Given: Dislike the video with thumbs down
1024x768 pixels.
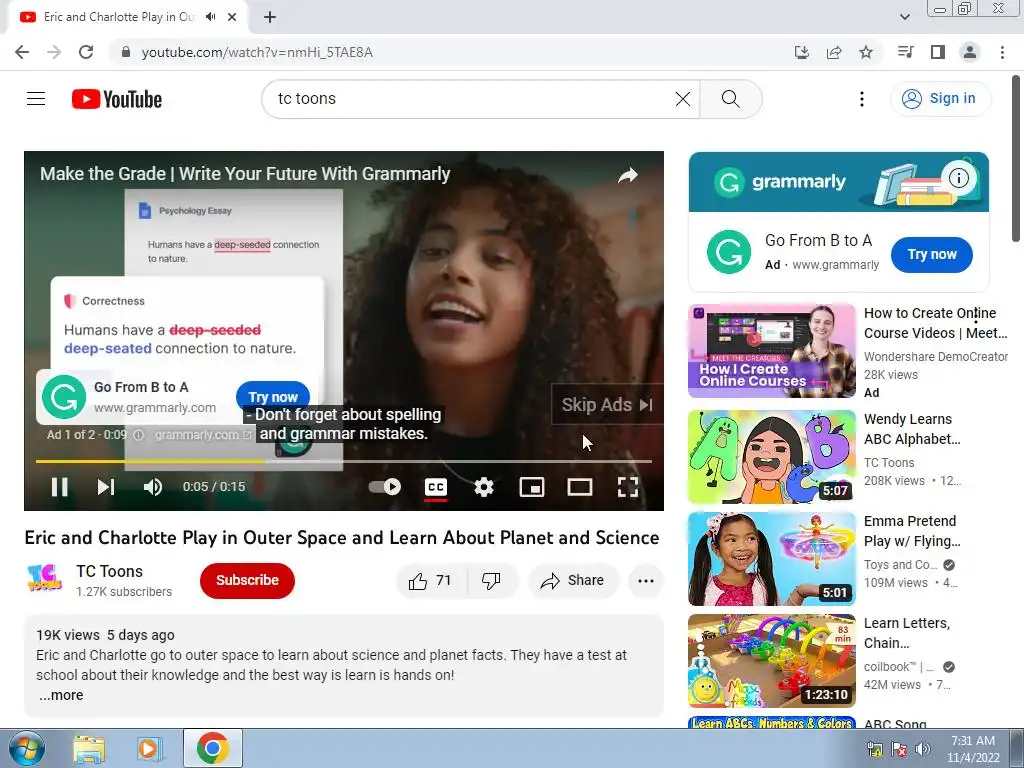Looking at the screenshot, I should [x=491, y=581].
